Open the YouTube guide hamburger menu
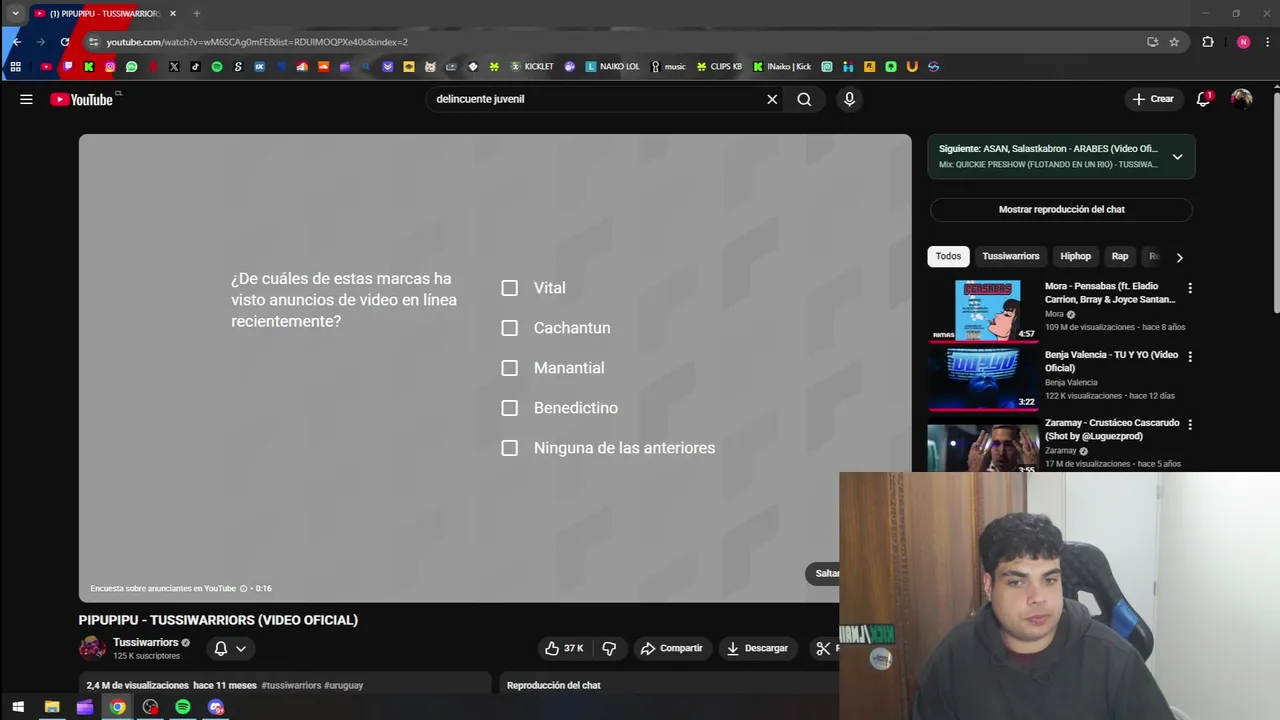1280x720 pixels. 26,99
